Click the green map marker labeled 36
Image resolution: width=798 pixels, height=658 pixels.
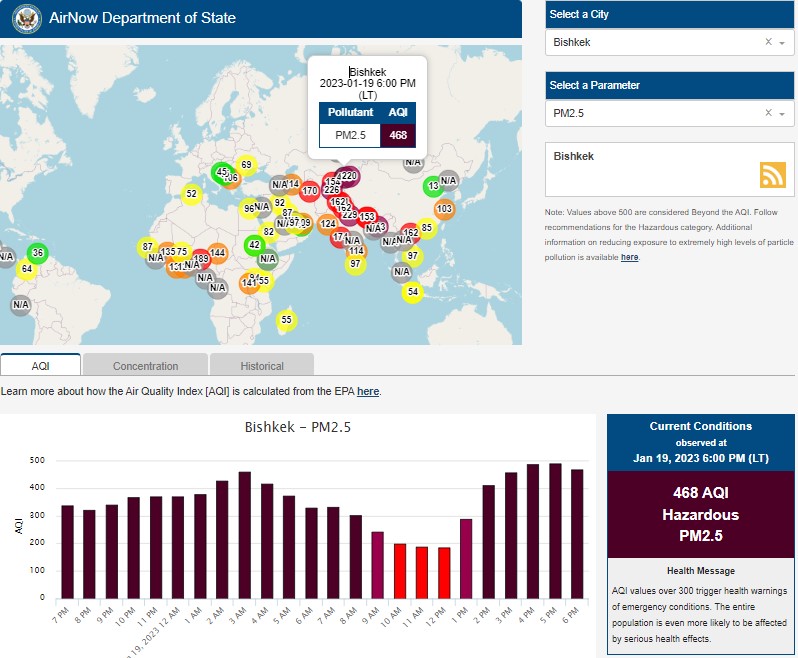point(38,253)
